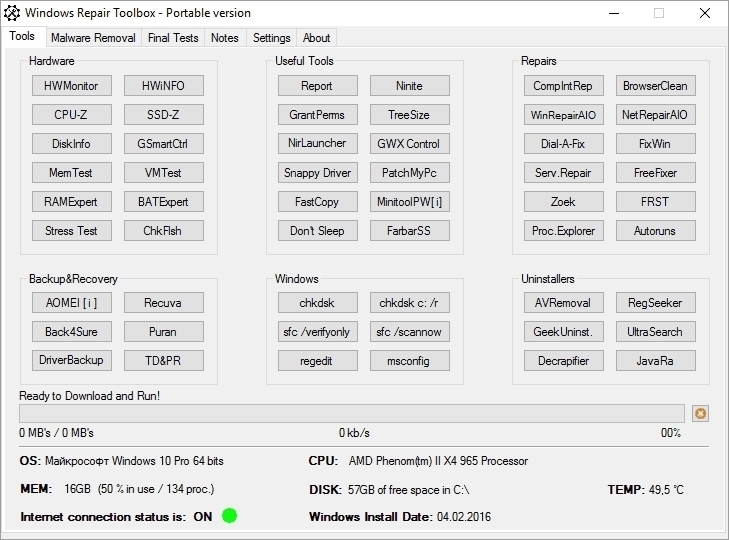The image size is (729, 540).
Task: Click the Puran button
Action: [x=164, y=332]
